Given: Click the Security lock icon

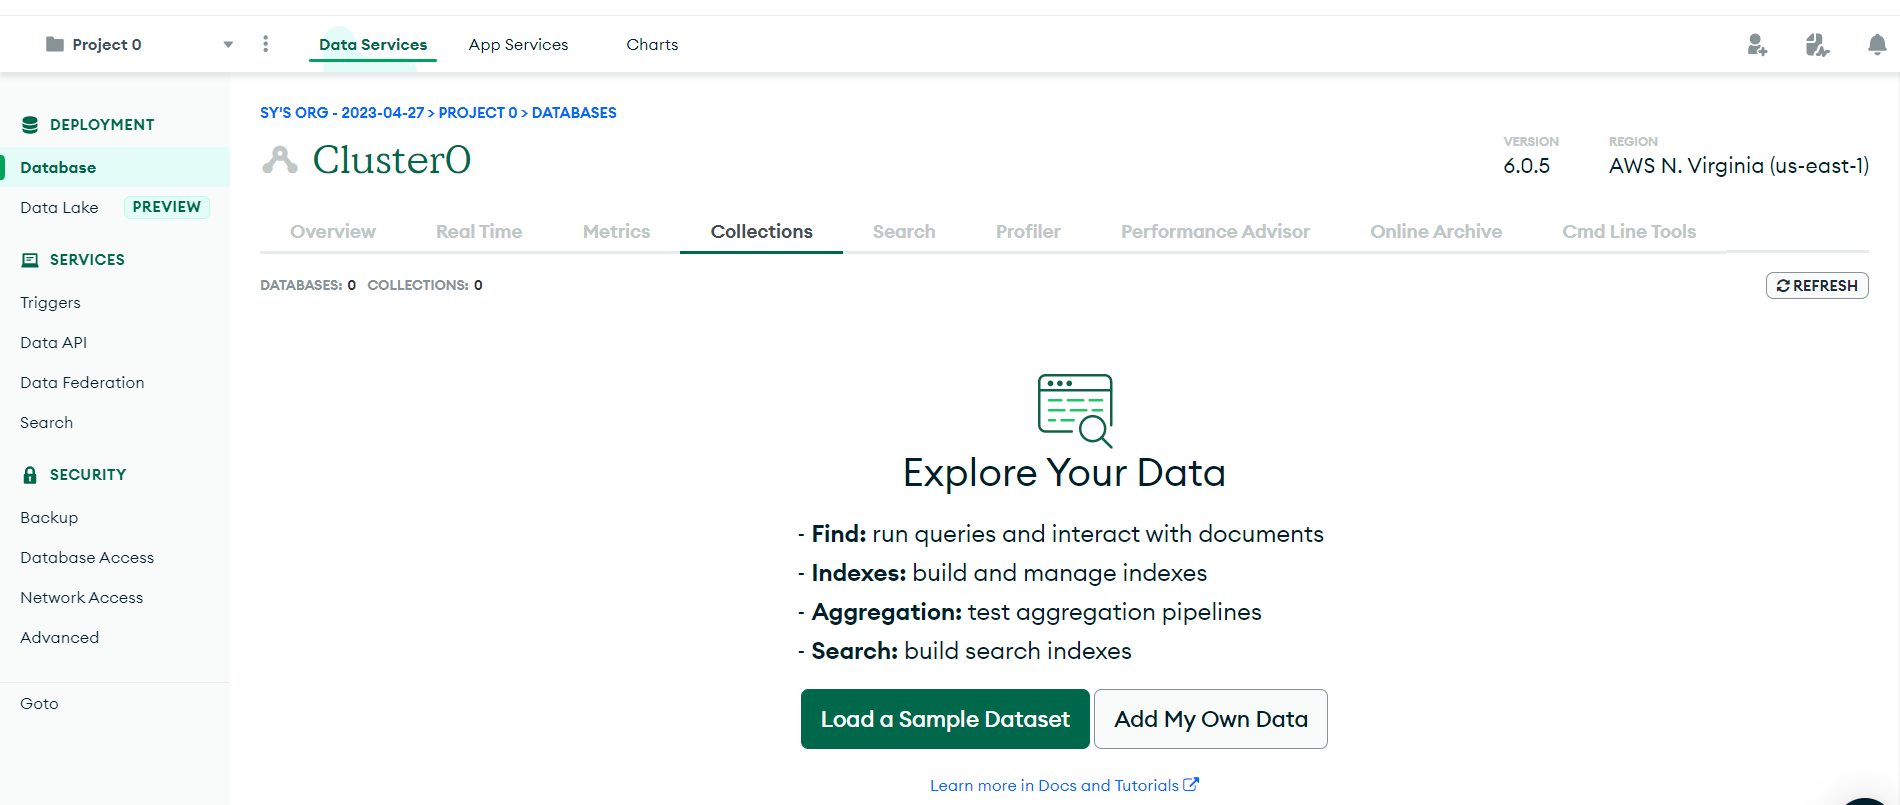Looking at the screenshot, I should (x=30, y=475).
